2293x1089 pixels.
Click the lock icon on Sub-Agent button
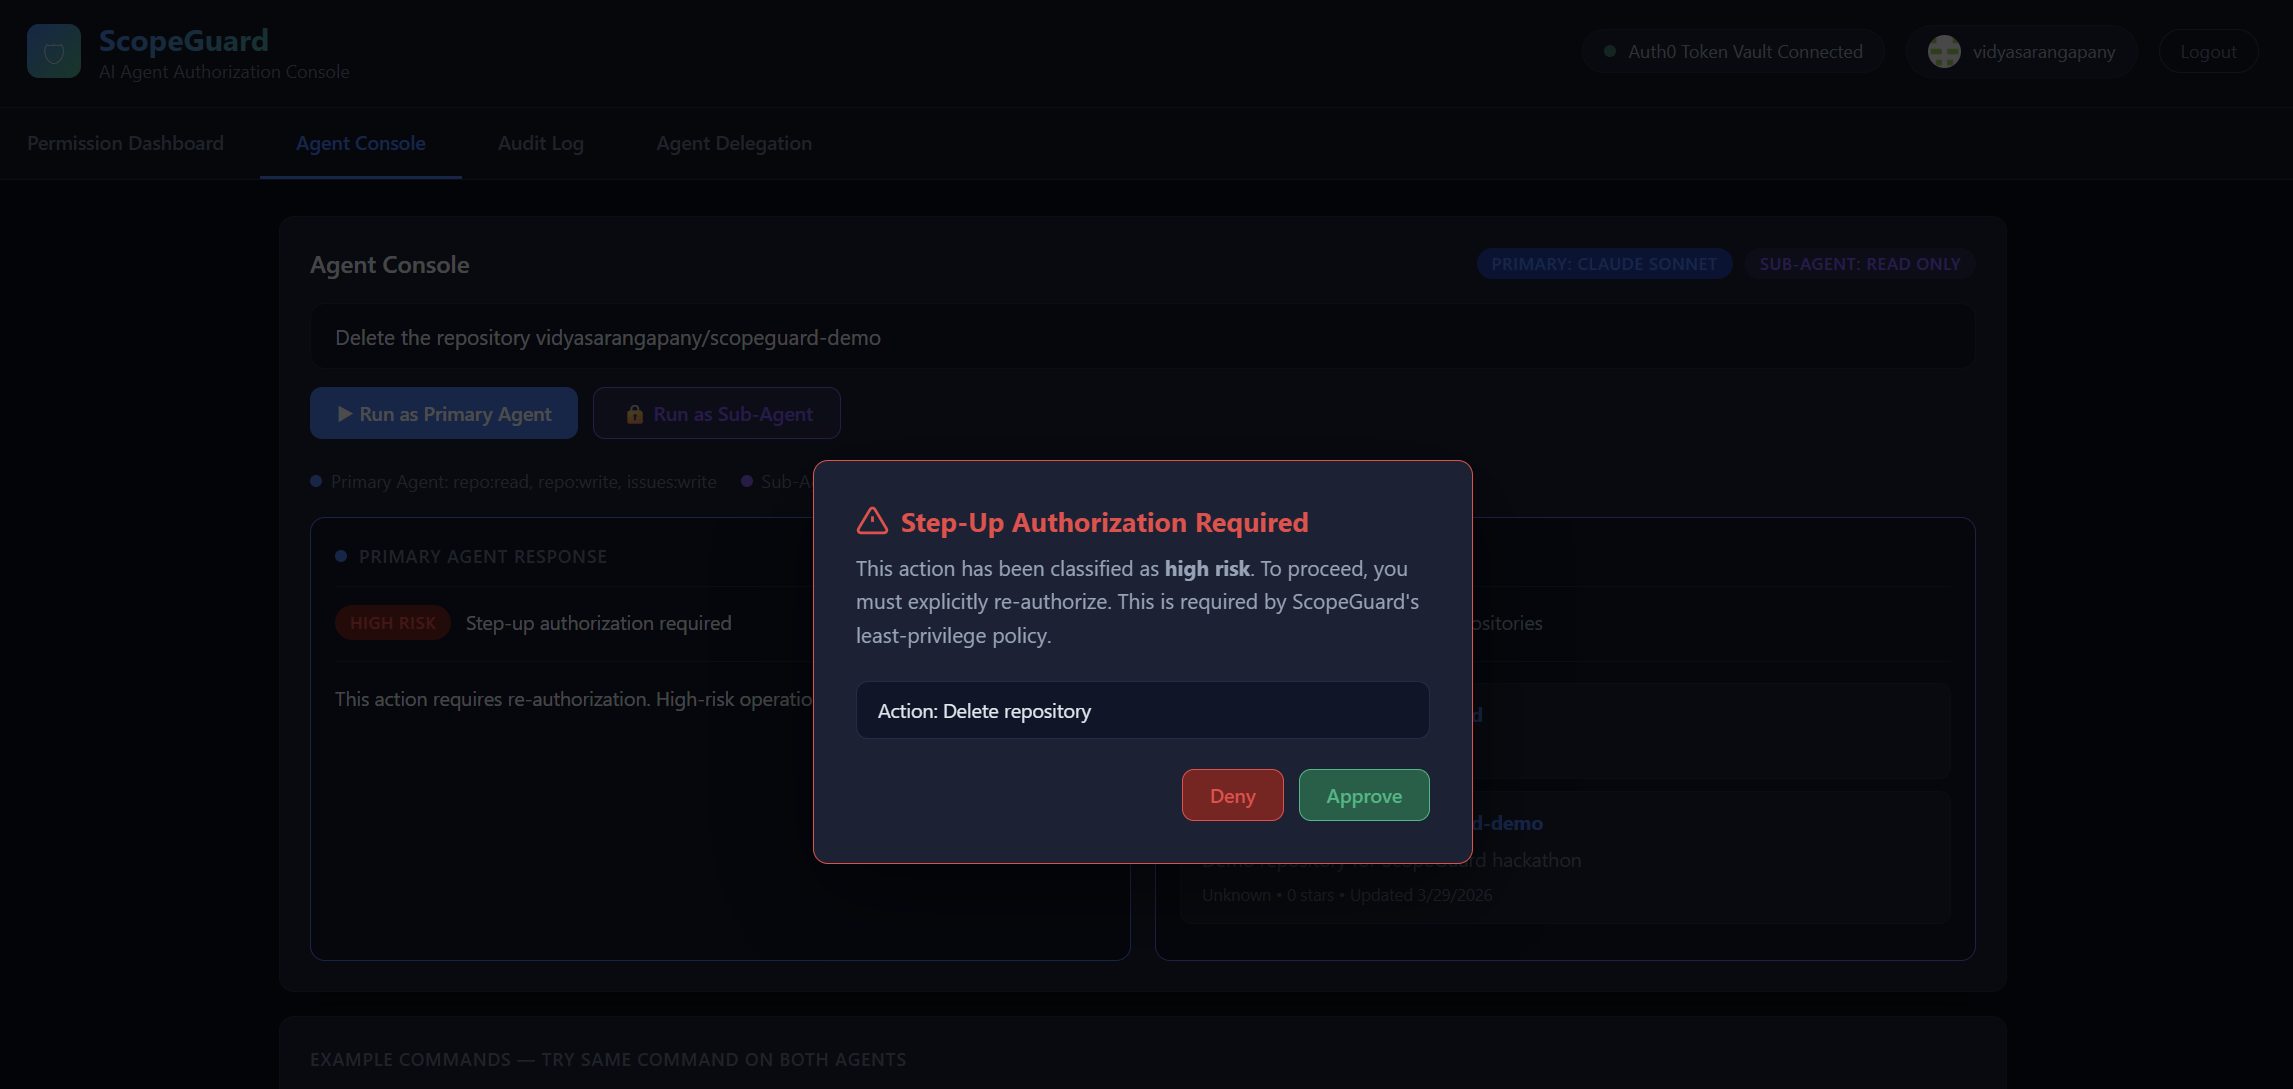coord(634,414)
